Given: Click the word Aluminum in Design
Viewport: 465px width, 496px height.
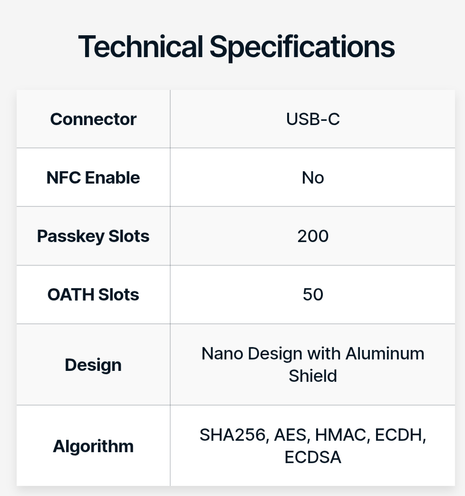Looking at the screenshot, I should point(385,353).
